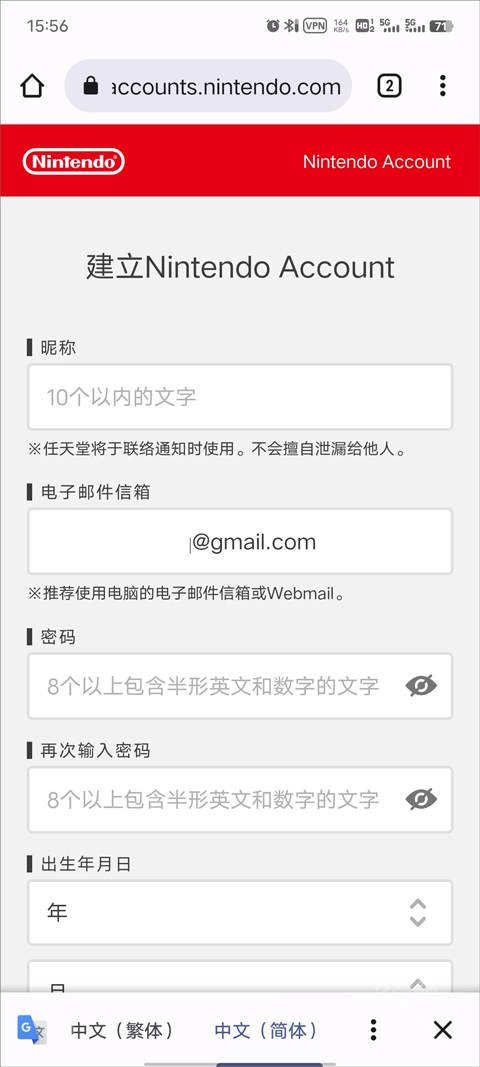Tap the Google Translate icon

(31, 1030)
